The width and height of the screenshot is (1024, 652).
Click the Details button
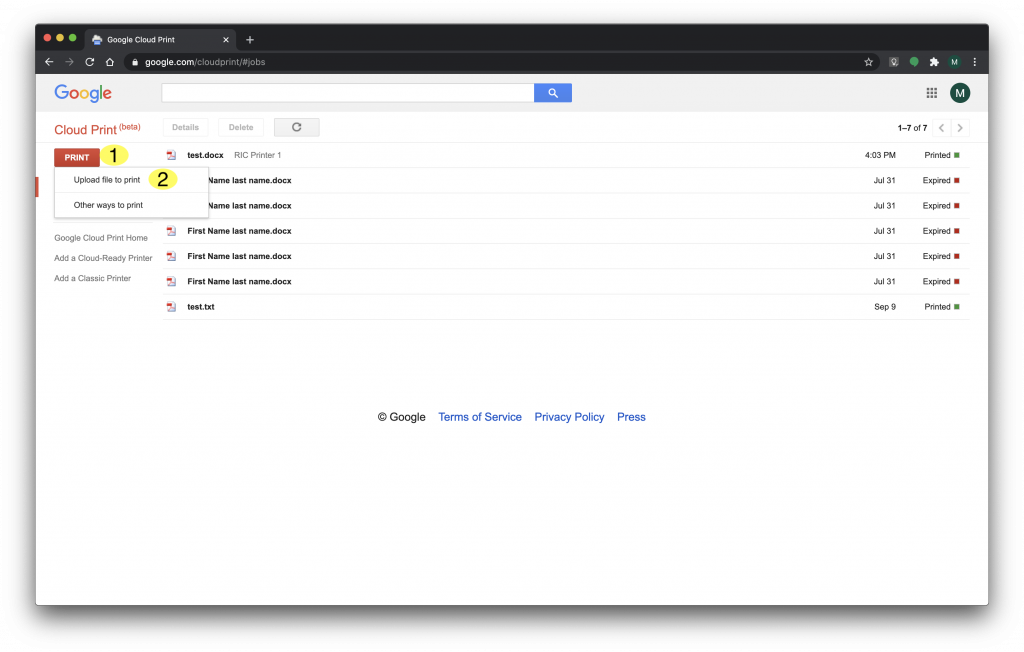pyautogui.click(x=185, y=127)
